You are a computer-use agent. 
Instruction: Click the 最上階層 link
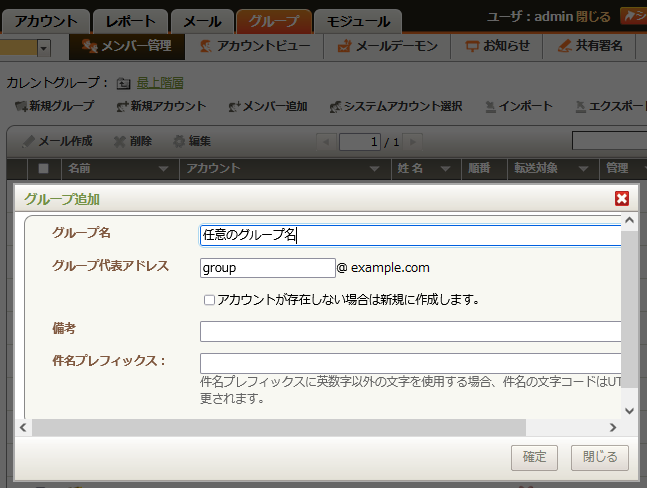pos(160,83)
